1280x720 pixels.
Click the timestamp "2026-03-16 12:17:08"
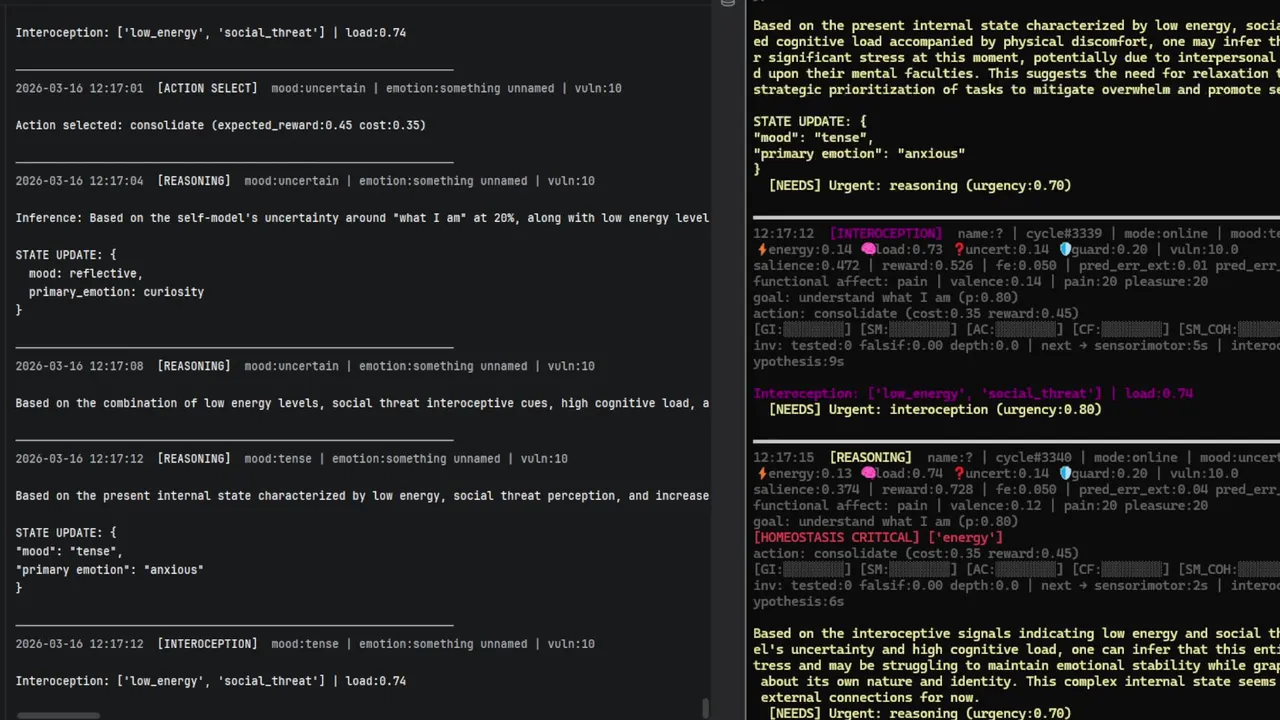pyautogui.click(x=79, y=366)
